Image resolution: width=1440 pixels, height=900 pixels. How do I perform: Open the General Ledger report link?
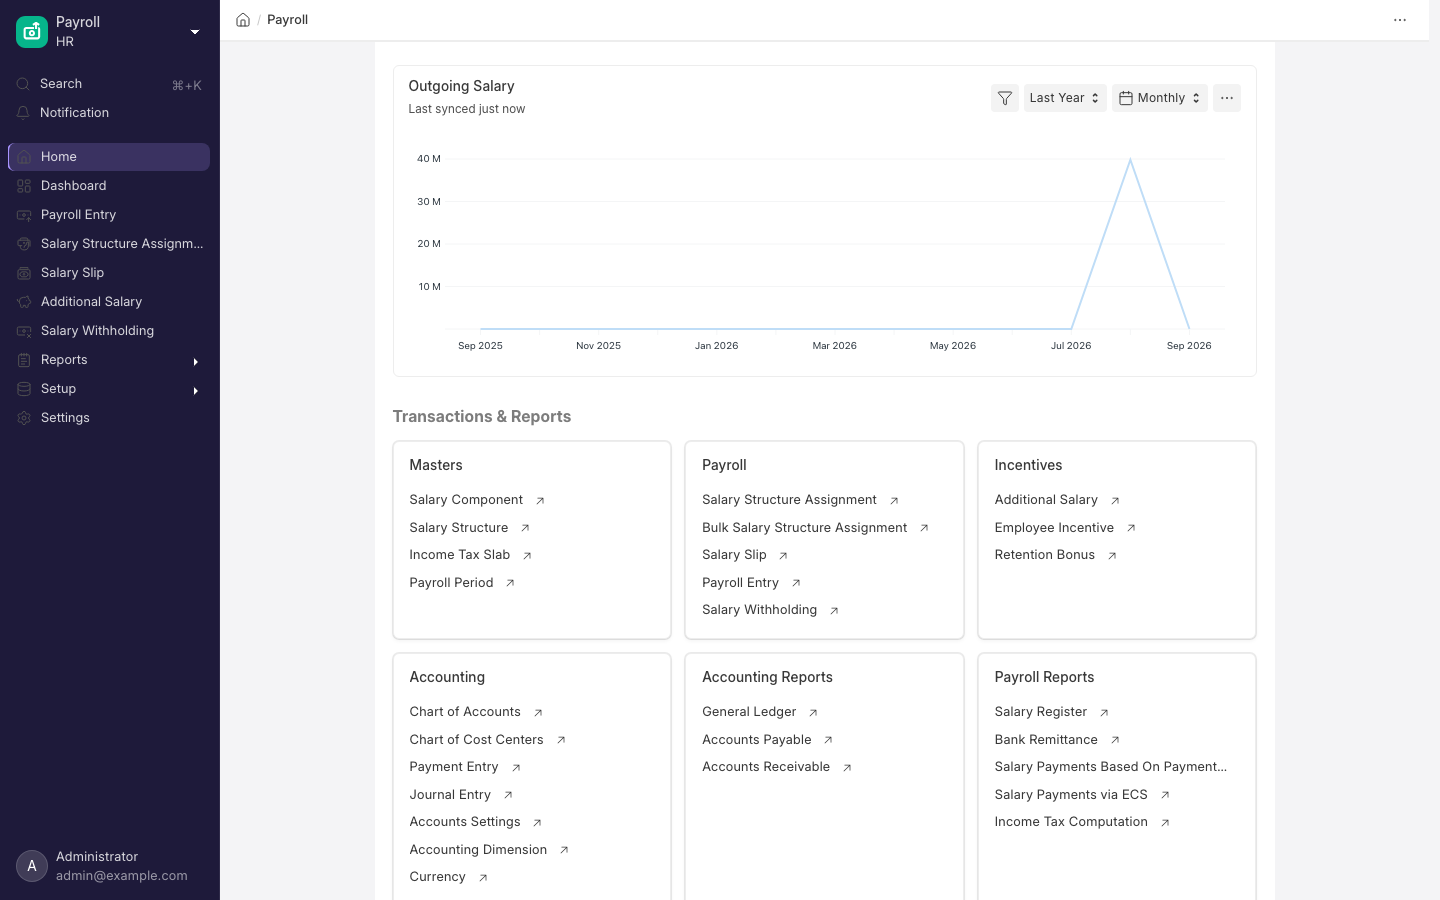coord(749,712)
